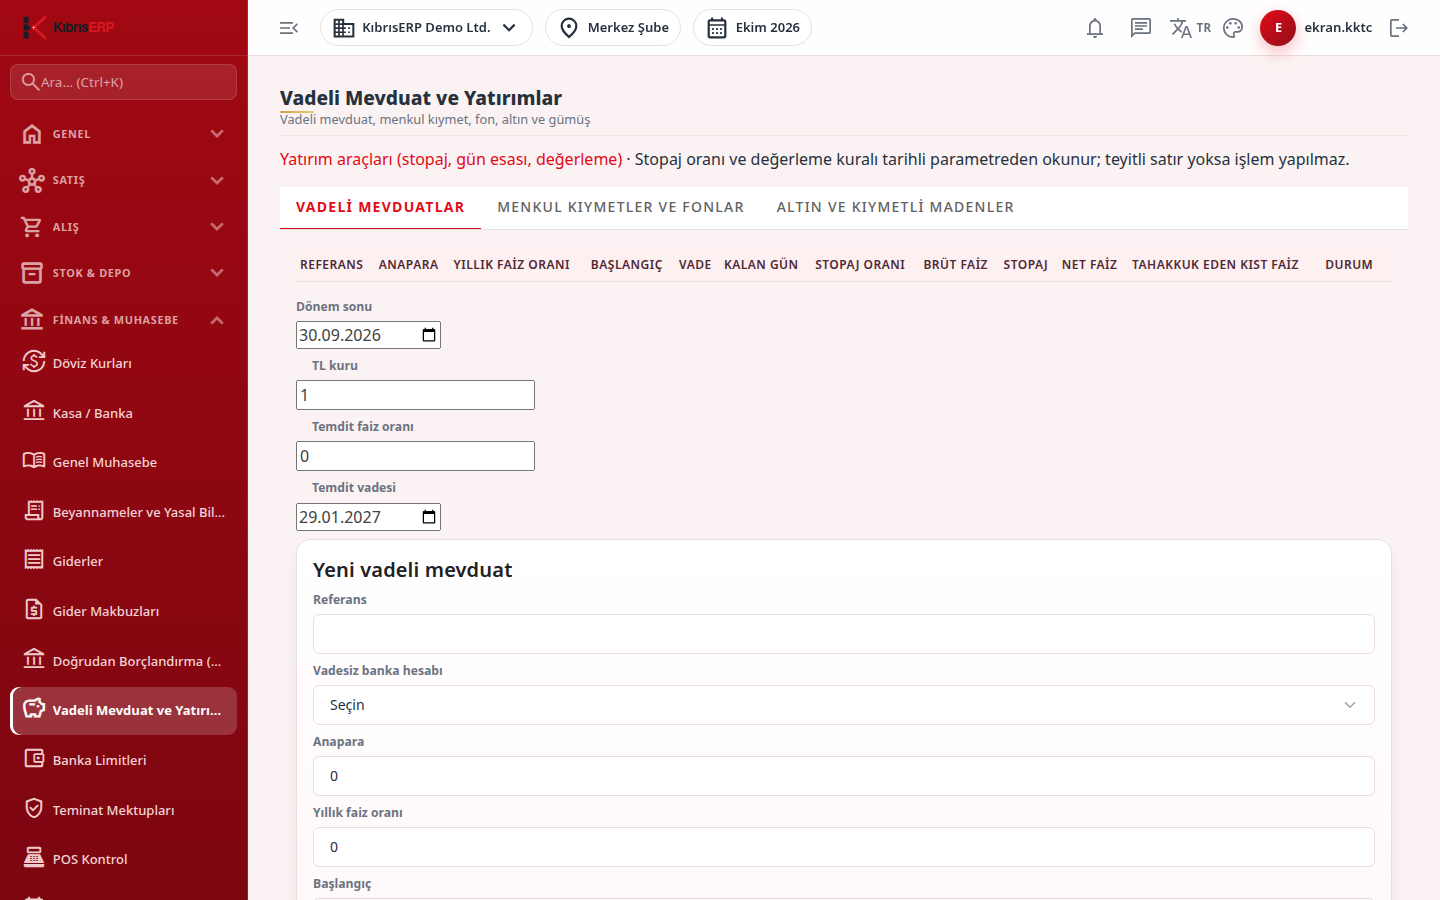Click the Yıllık faiz oranı field
This screenshot has width=1440, height=900.
(x=844, y=847)
